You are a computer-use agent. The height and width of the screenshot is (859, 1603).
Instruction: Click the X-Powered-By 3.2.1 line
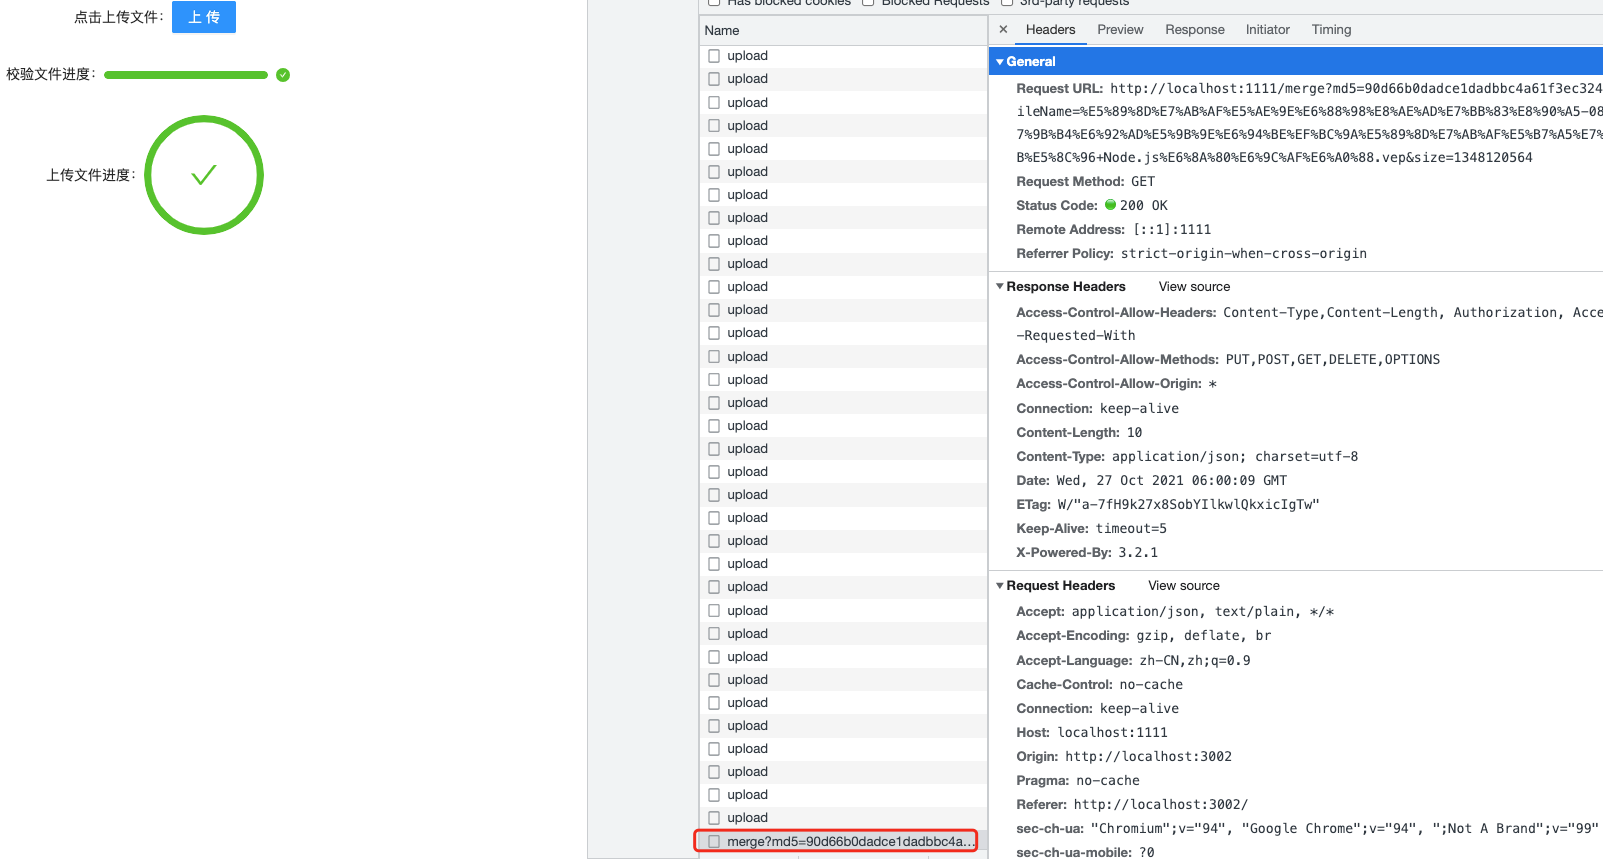click(x=1087, y=552)
